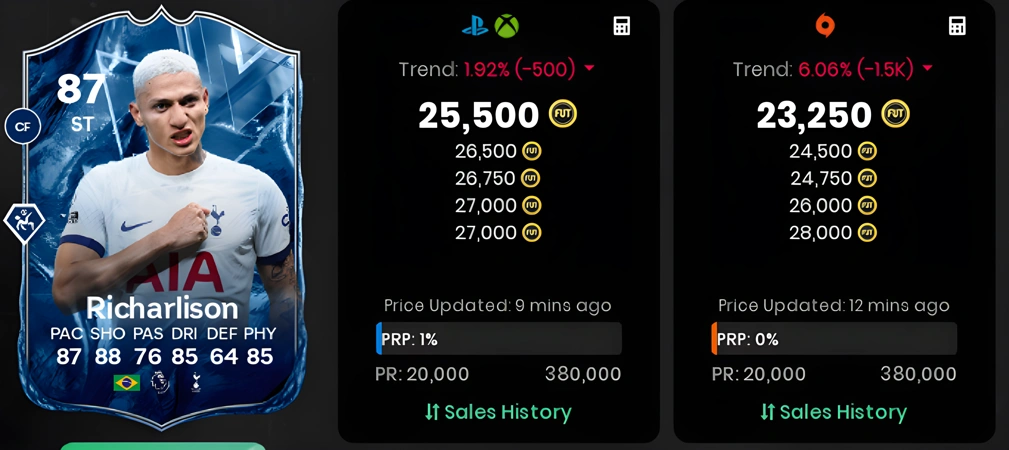Click the Premier League badge on card

tap(160, 382)
